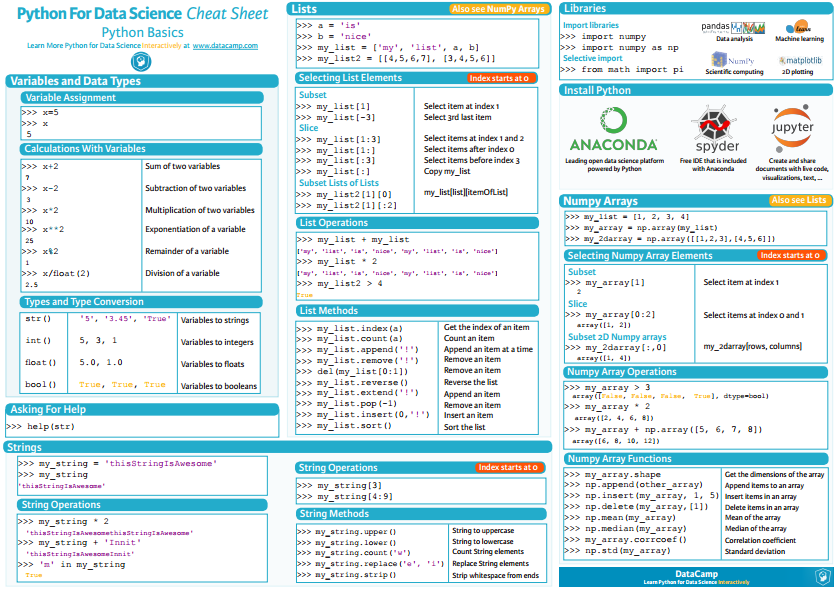
Task: Click the Also see NumPy Arrays badge
Action: click(x=498, y=8)
